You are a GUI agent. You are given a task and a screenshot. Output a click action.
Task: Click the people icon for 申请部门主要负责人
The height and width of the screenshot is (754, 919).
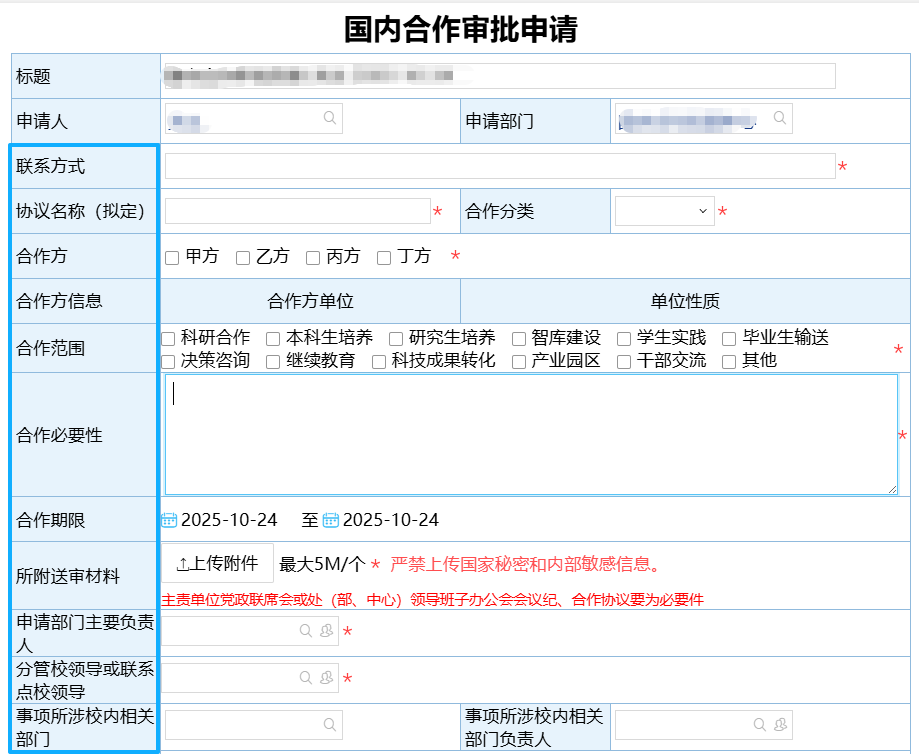[326, 631]
